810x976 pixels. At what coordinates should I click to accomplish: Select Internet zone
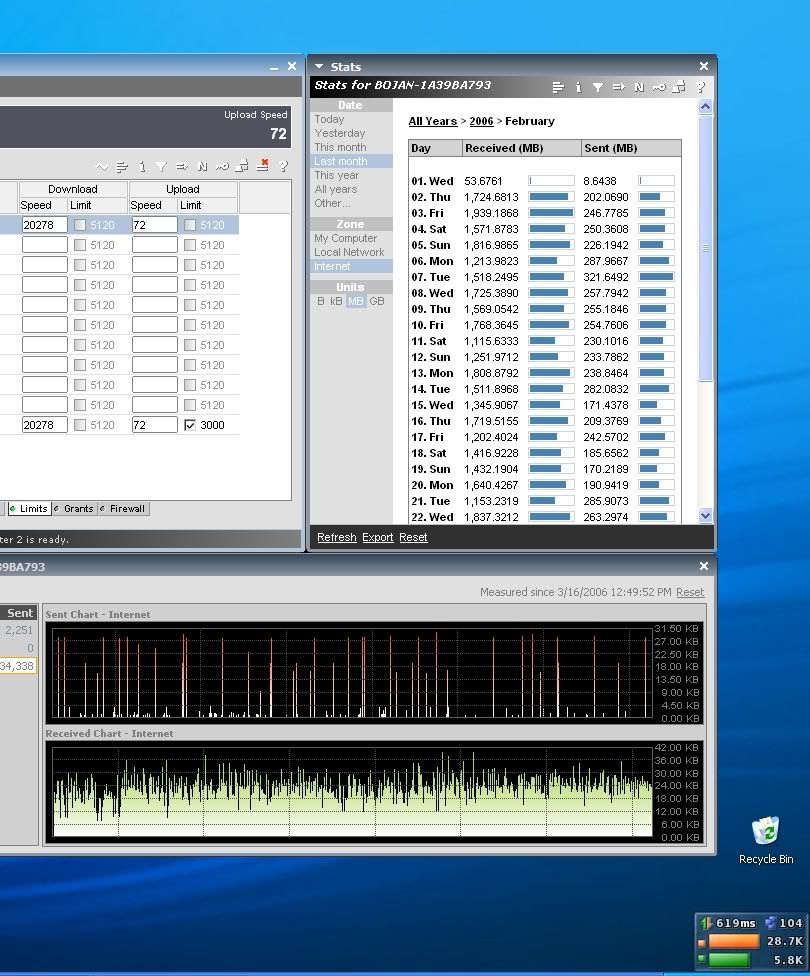coord(351,266)
